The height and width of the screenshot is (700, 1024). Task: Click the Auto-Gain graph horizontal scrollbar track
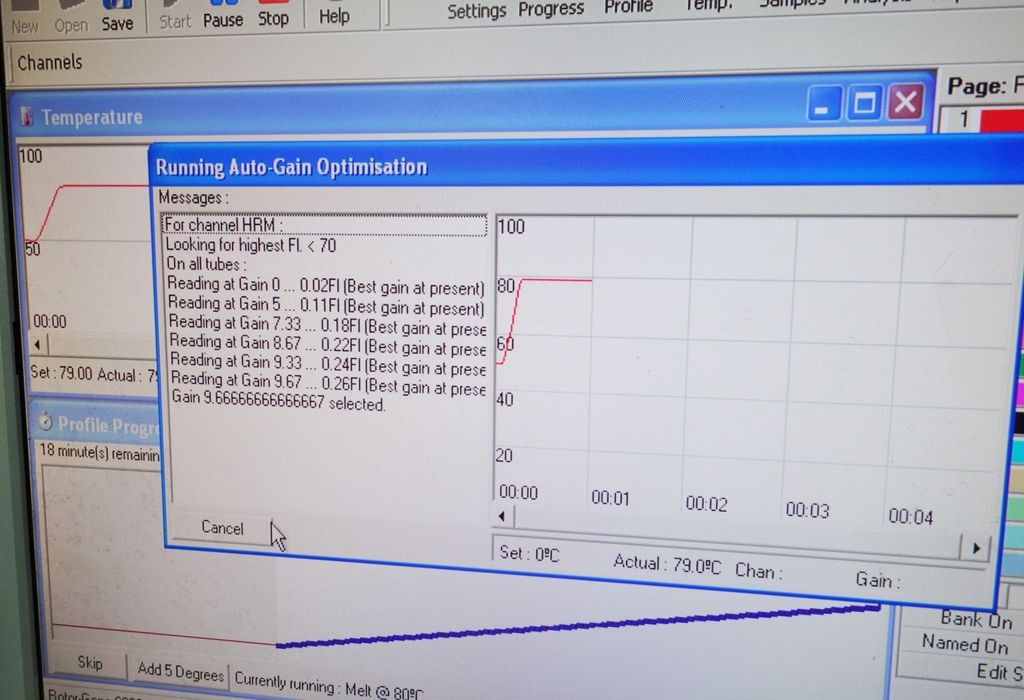coord(737,532)
